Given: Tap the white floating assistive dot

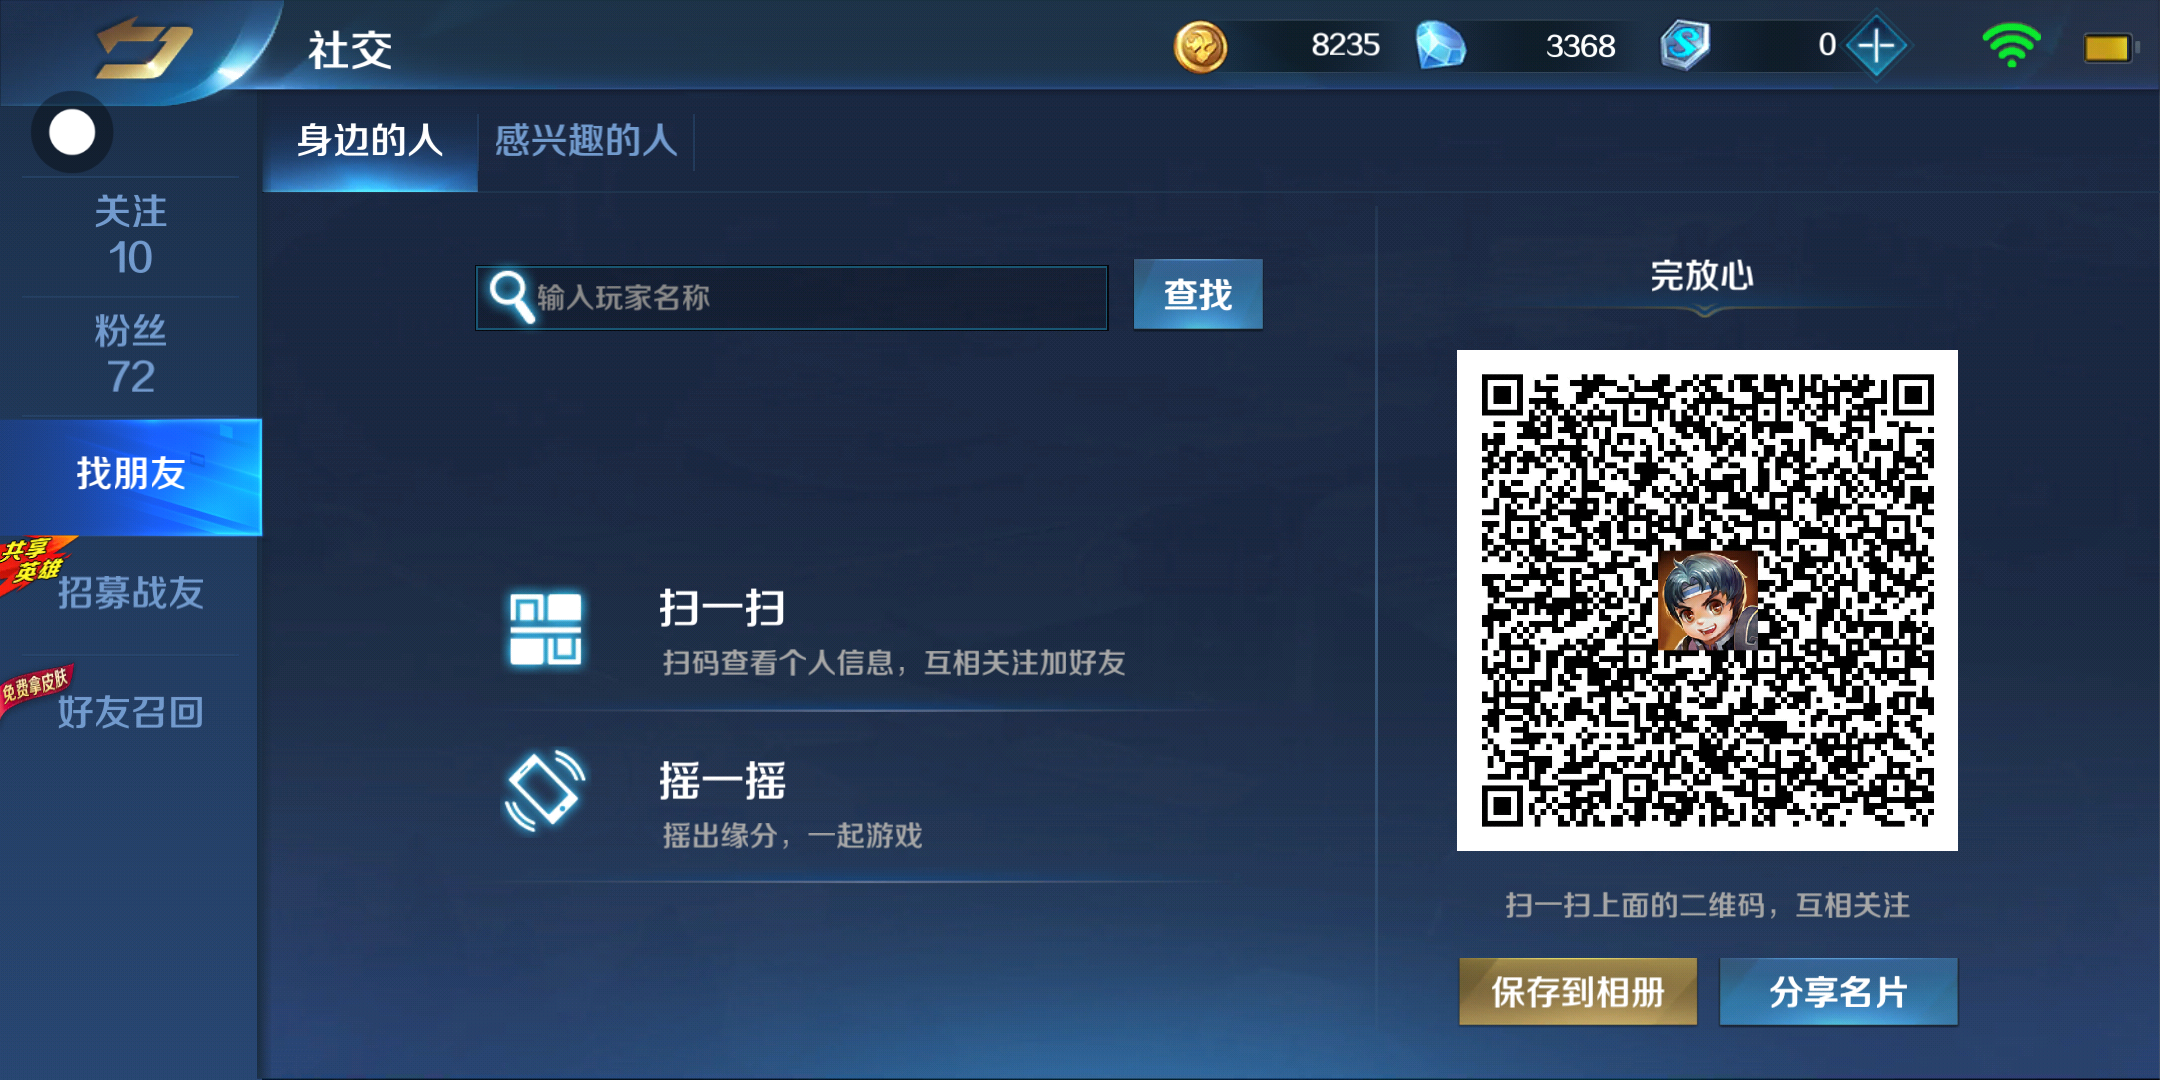Looking at the screenshot, I should click(72, 132).
